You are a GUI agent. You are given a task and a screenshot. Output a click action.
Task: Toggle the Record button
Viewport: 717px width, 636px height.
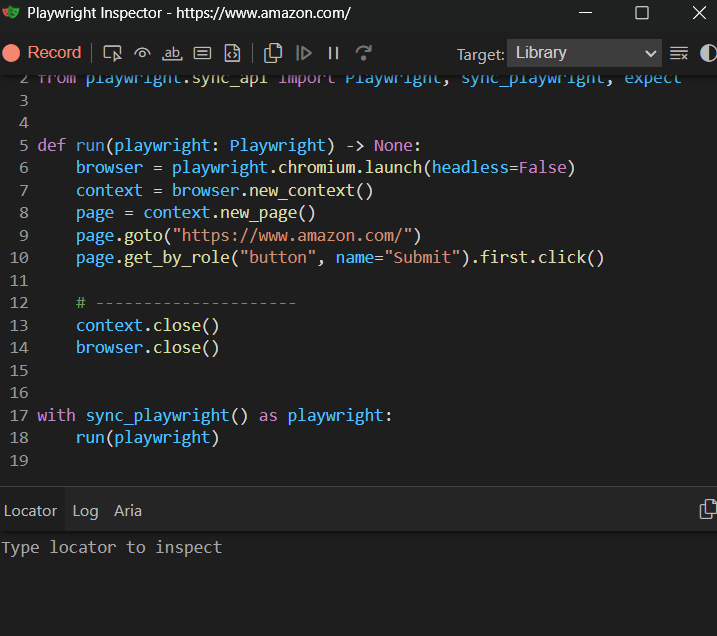click(x=42, y=53)
